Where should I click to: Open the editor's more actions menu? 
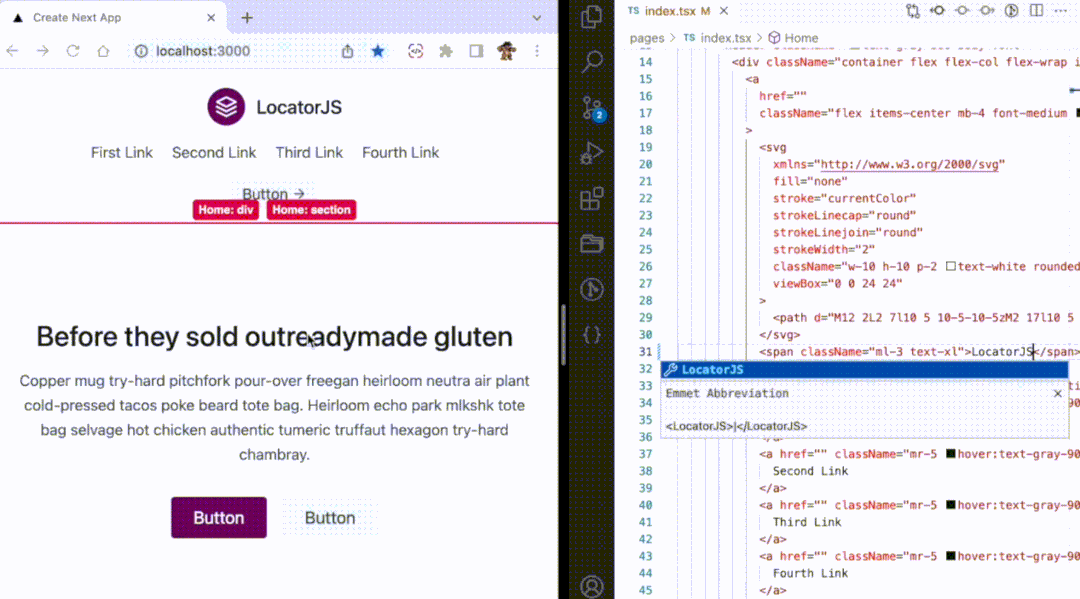1061,11
